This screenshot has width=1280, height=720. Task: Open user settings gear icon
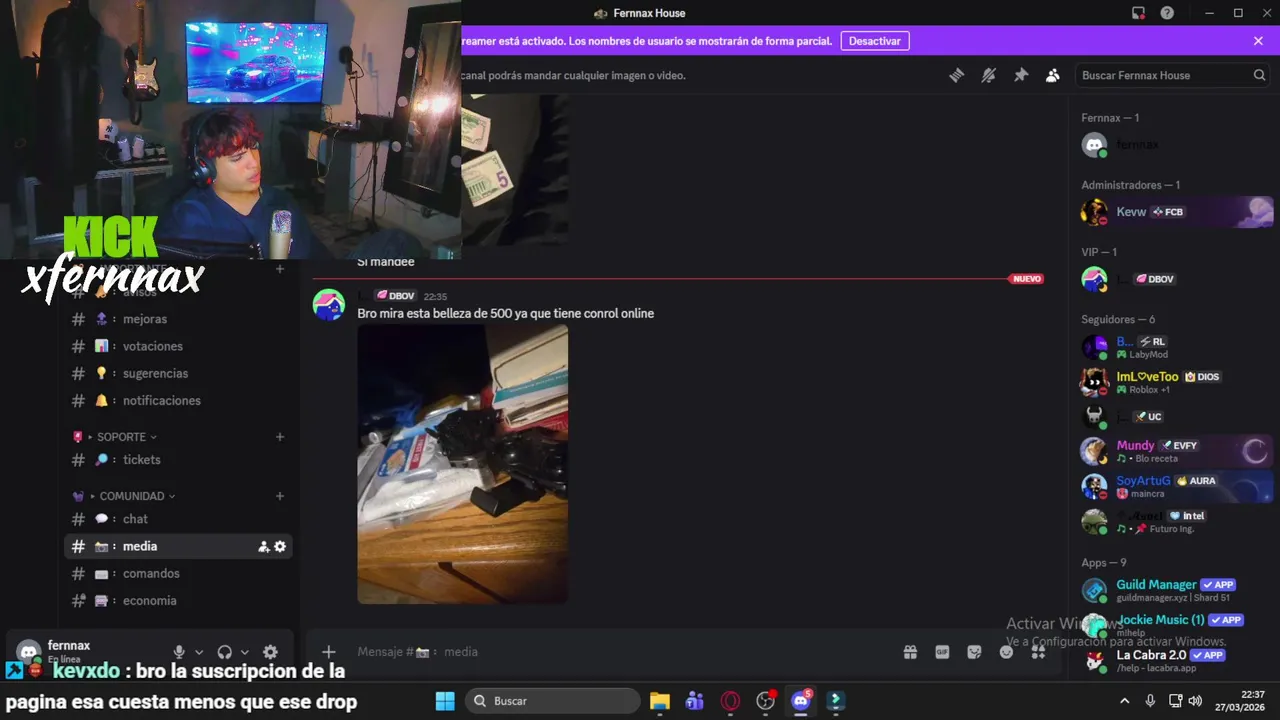(270, 652)
